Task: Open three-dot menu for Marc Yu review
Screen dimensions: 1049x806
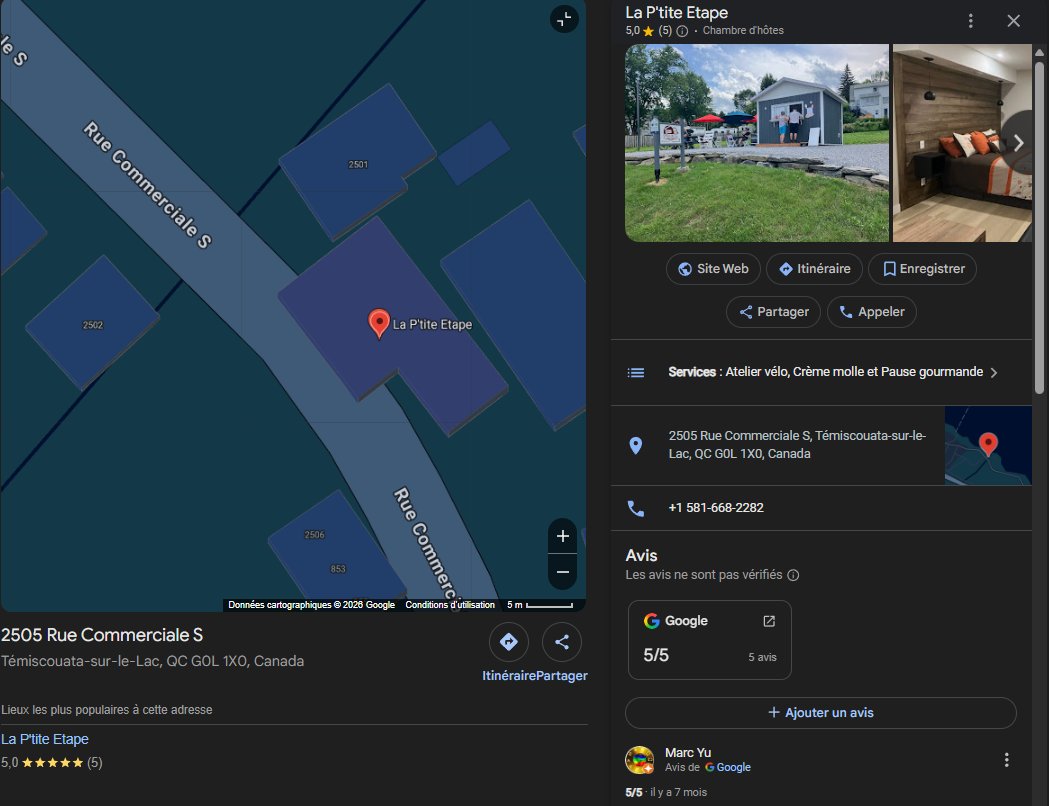Action: point(1006,760)
